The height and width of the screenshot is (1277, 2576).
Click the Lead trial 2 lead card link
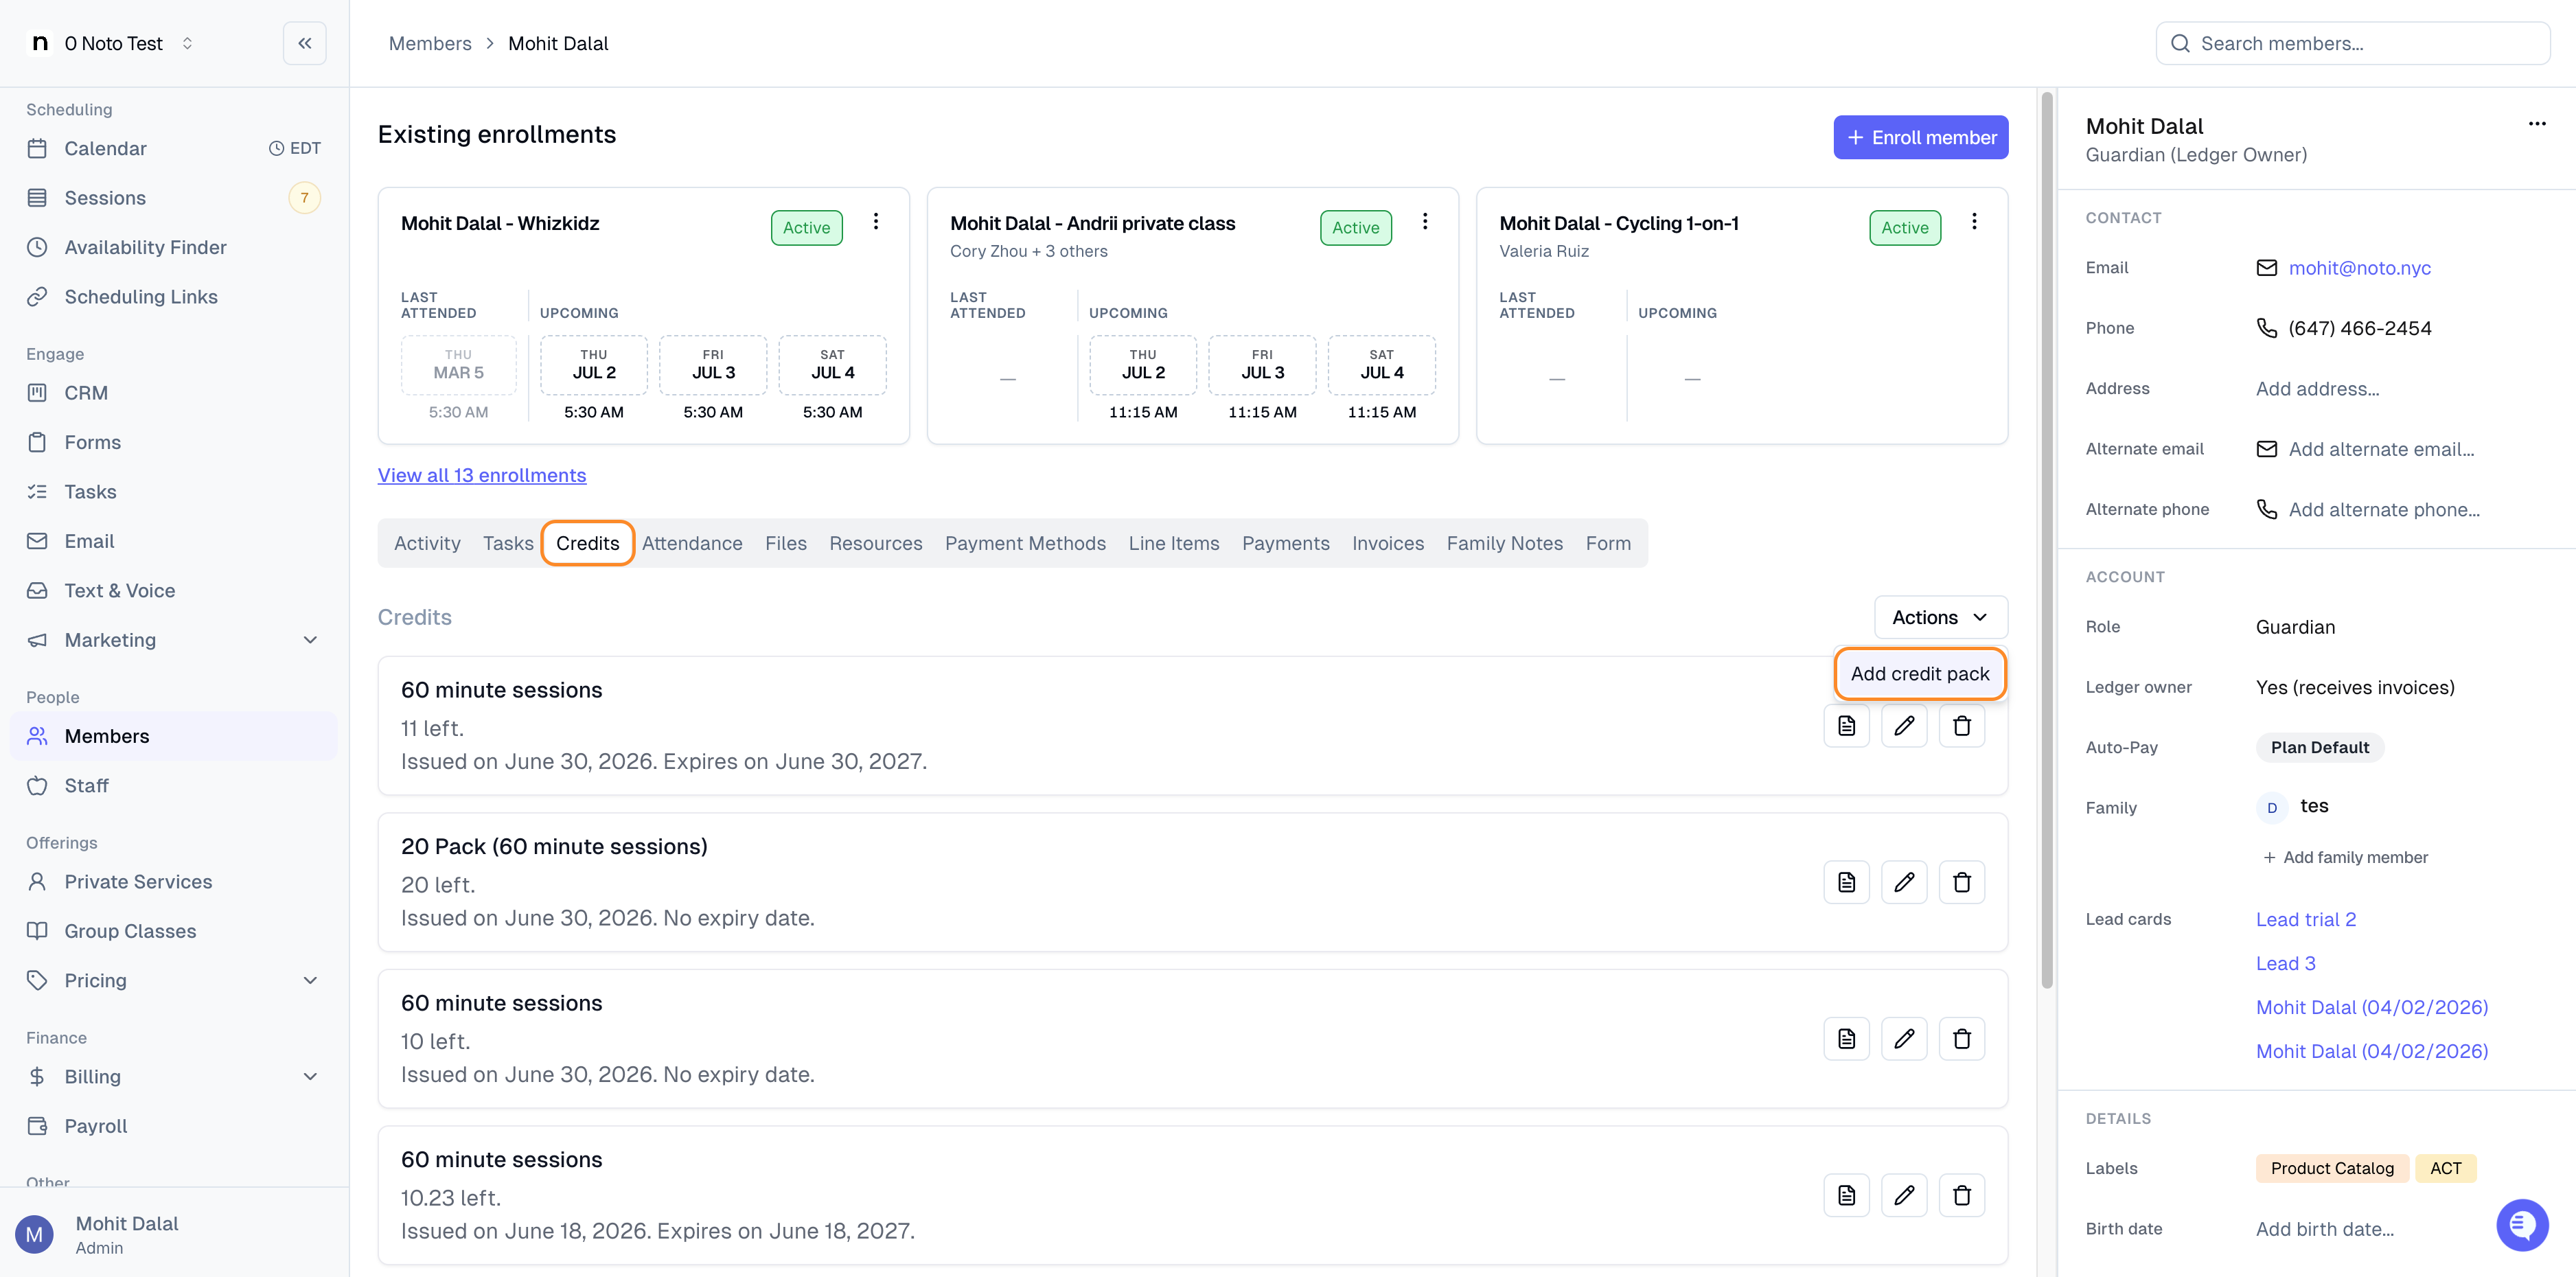pyautogui.click(x=2305, y=919)
